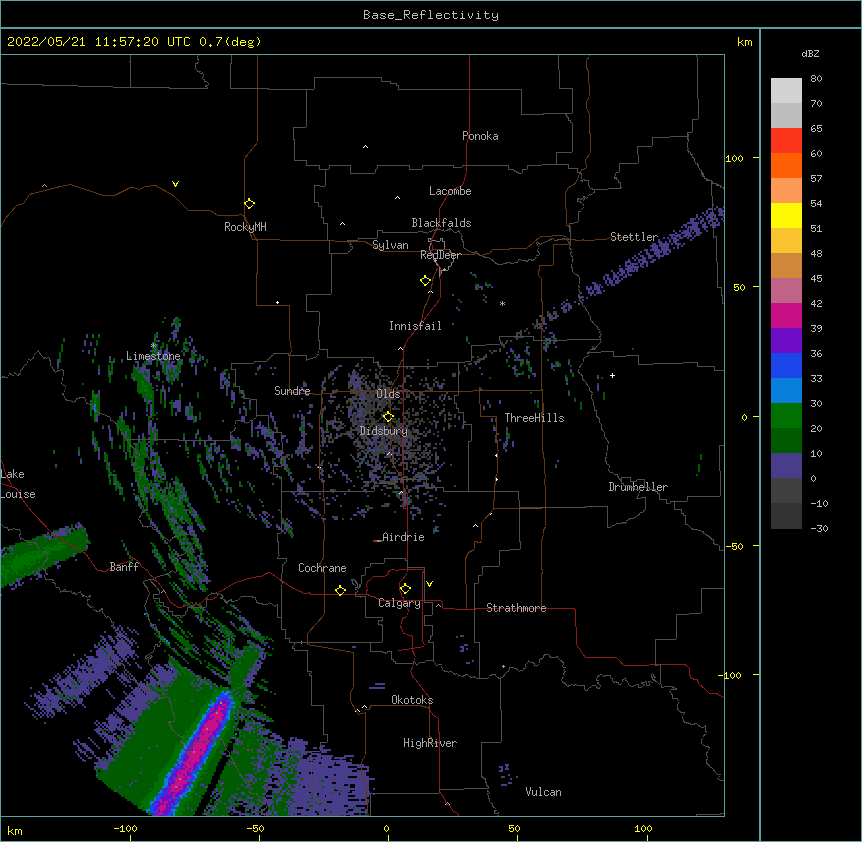
Task: Click the Vulcan town label
Action: (543, 792)
